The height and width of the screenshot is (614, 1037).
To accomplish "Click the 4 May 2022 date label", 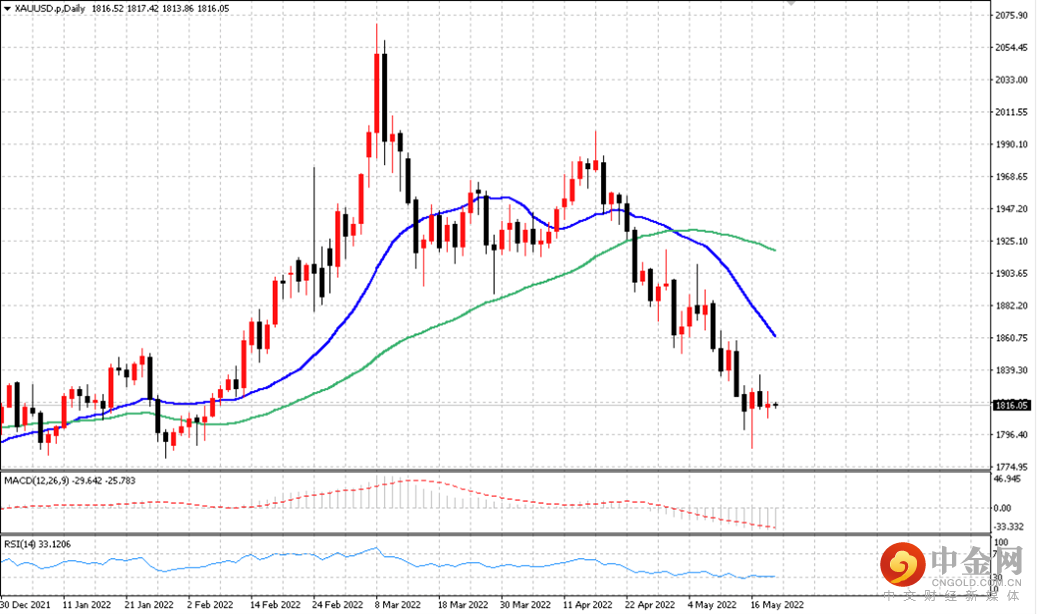I will click(x=712, y=605).
